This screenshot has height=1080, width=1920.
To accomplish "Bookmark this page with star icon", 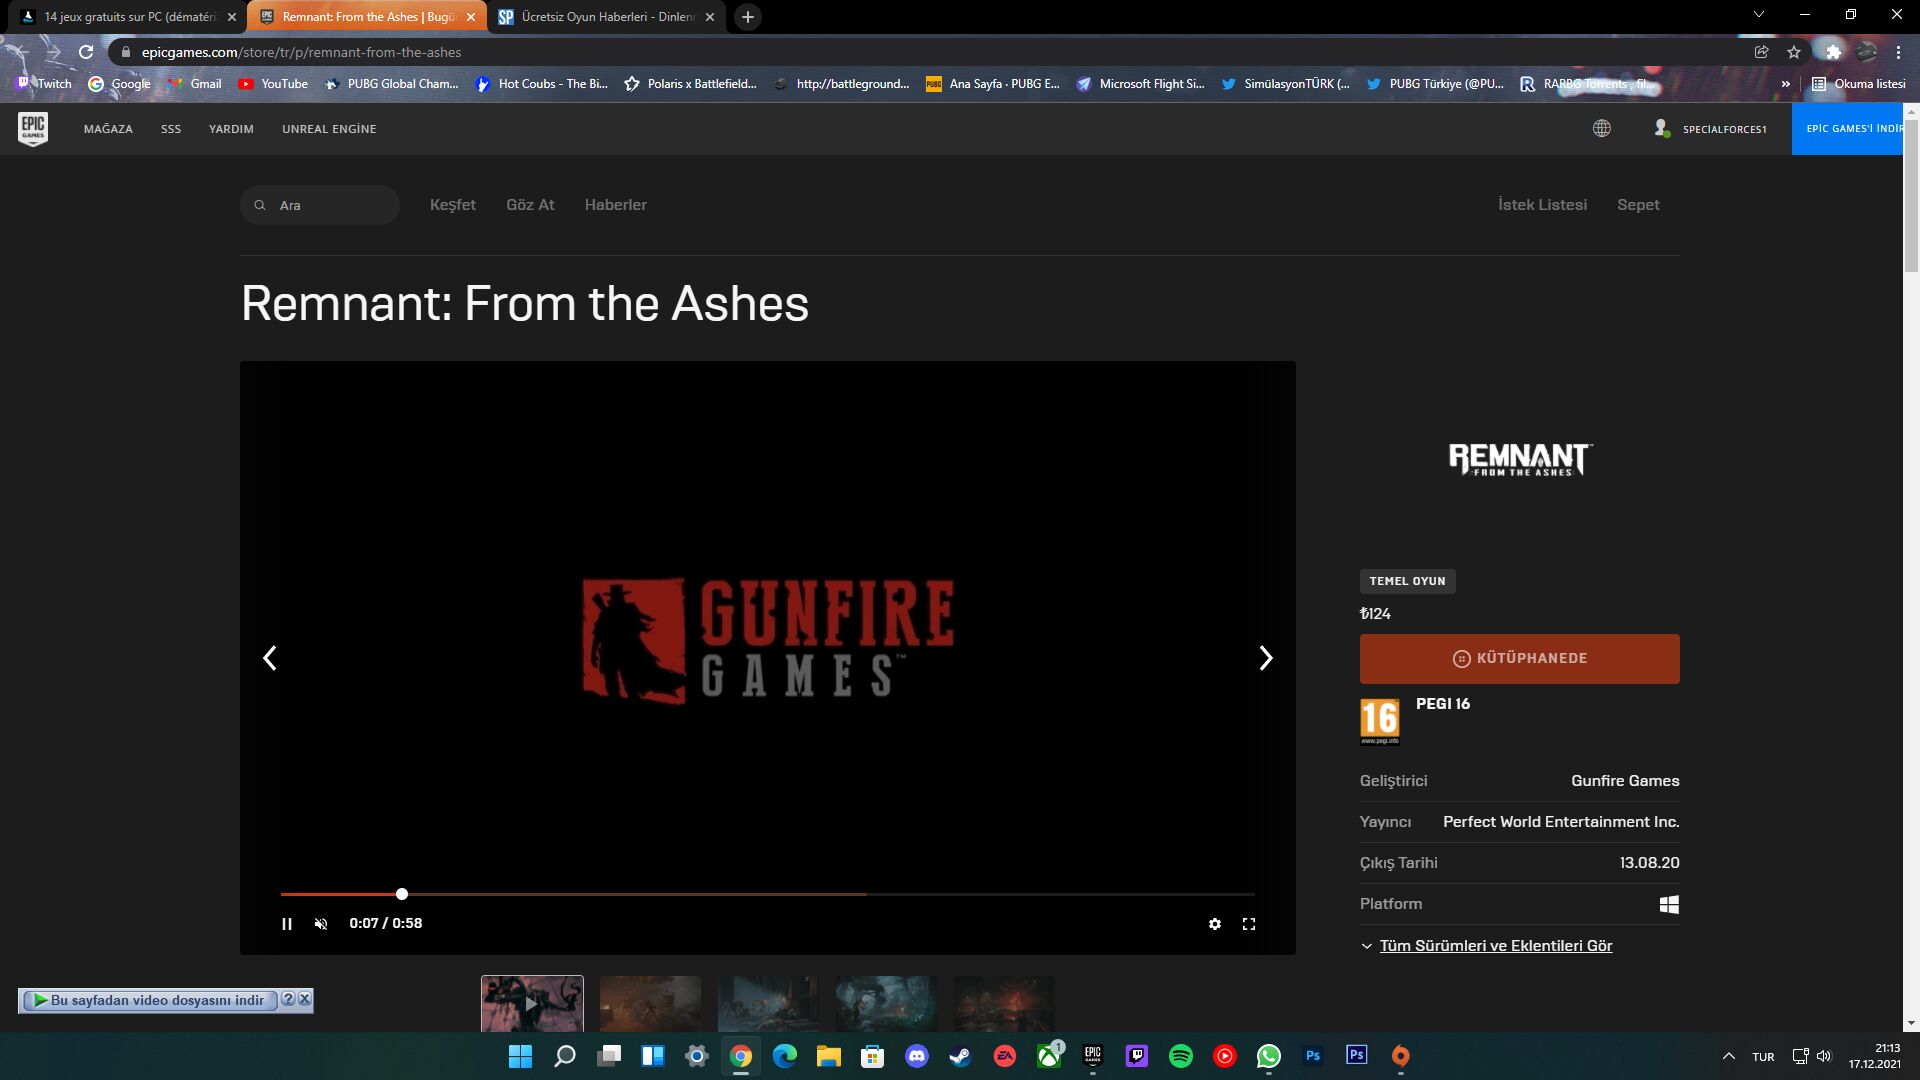I will 1794,52.
